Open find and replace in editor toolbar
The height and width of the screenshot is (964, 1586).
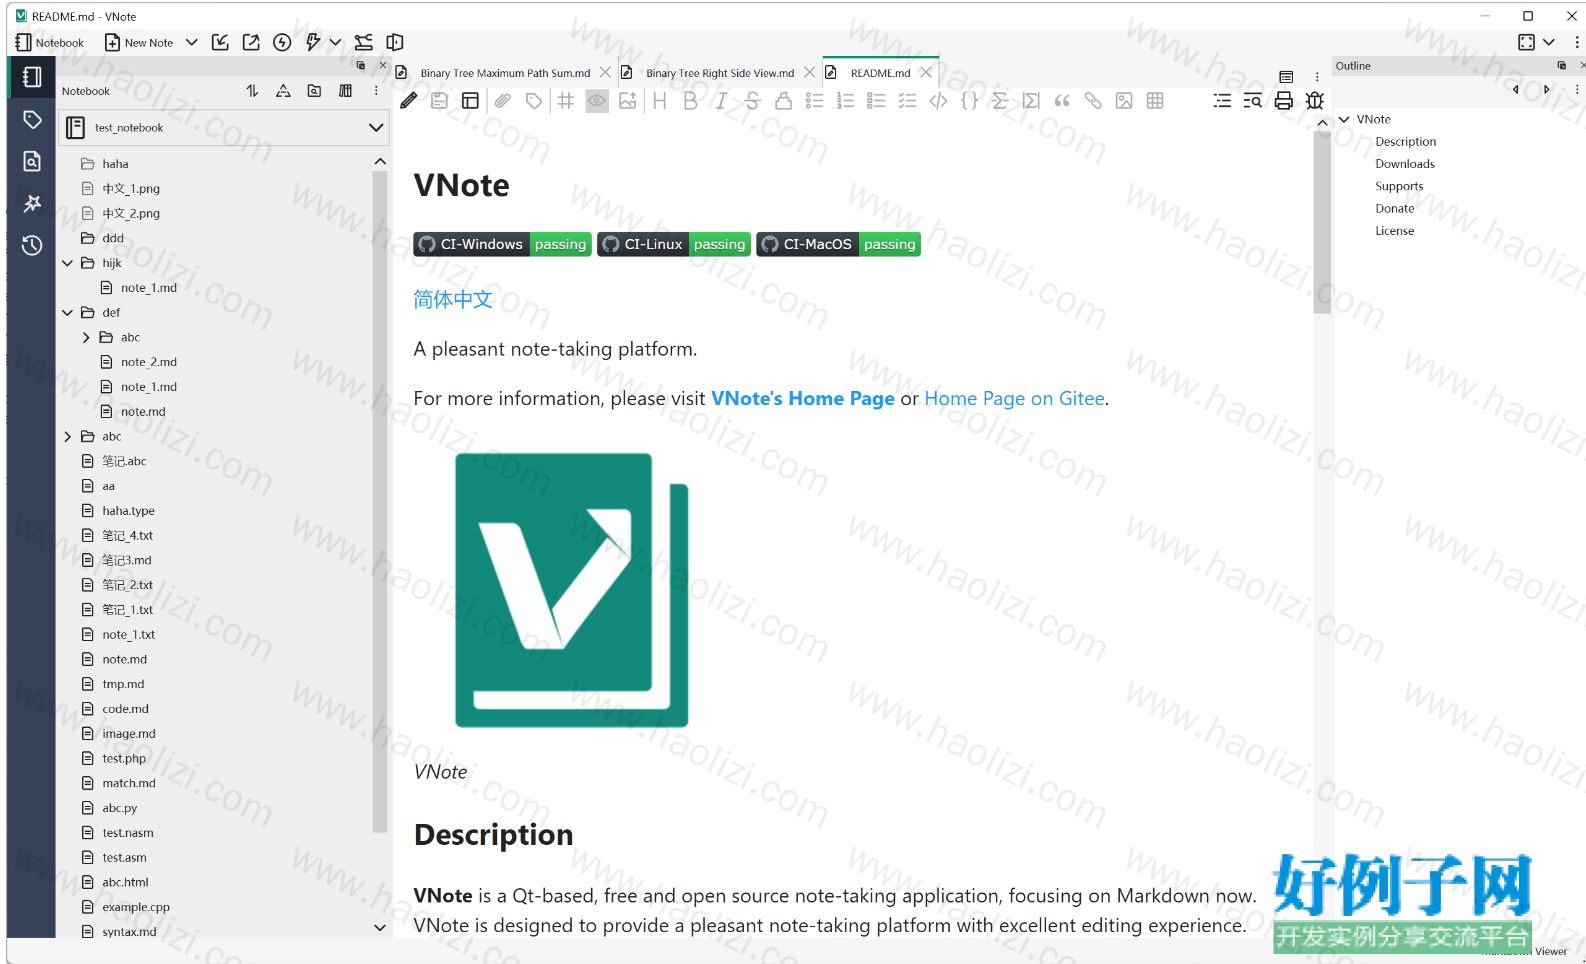tap(1253, 101)
